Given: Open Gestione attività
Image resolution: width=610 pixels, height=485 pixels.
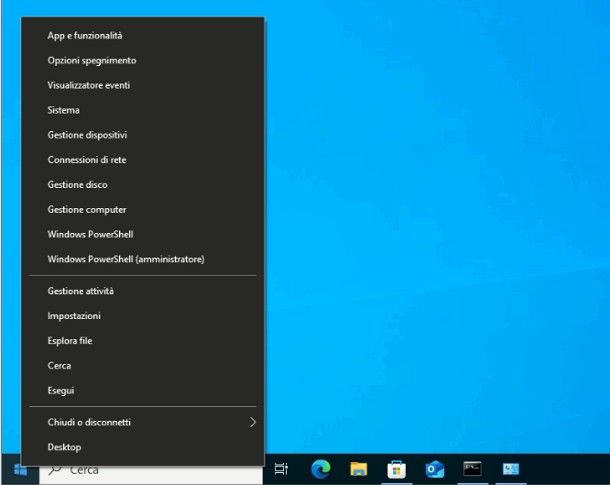Looking at the screenshot, I should pyautogui.click(x=143, y=291).
